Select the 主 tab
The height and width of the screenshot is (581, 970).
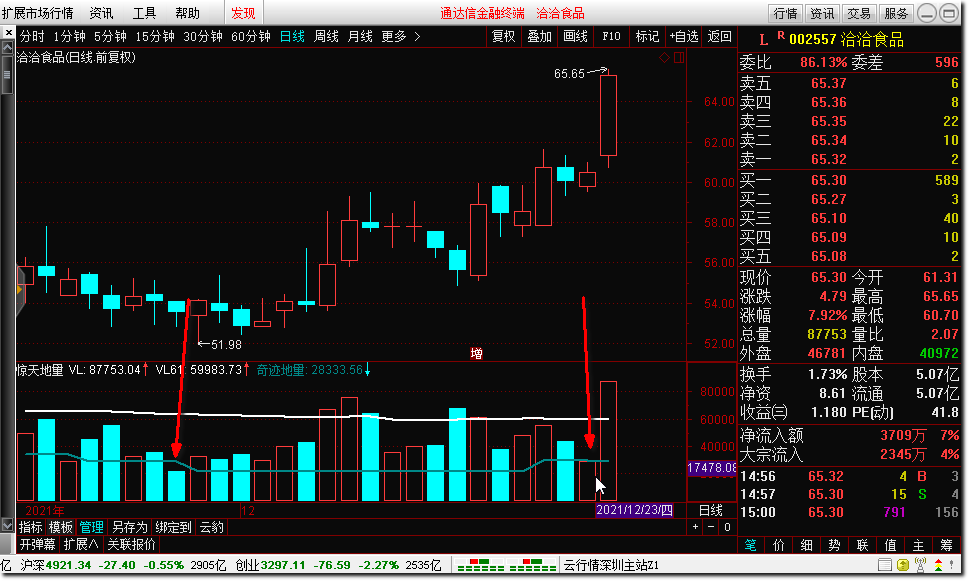918,545
